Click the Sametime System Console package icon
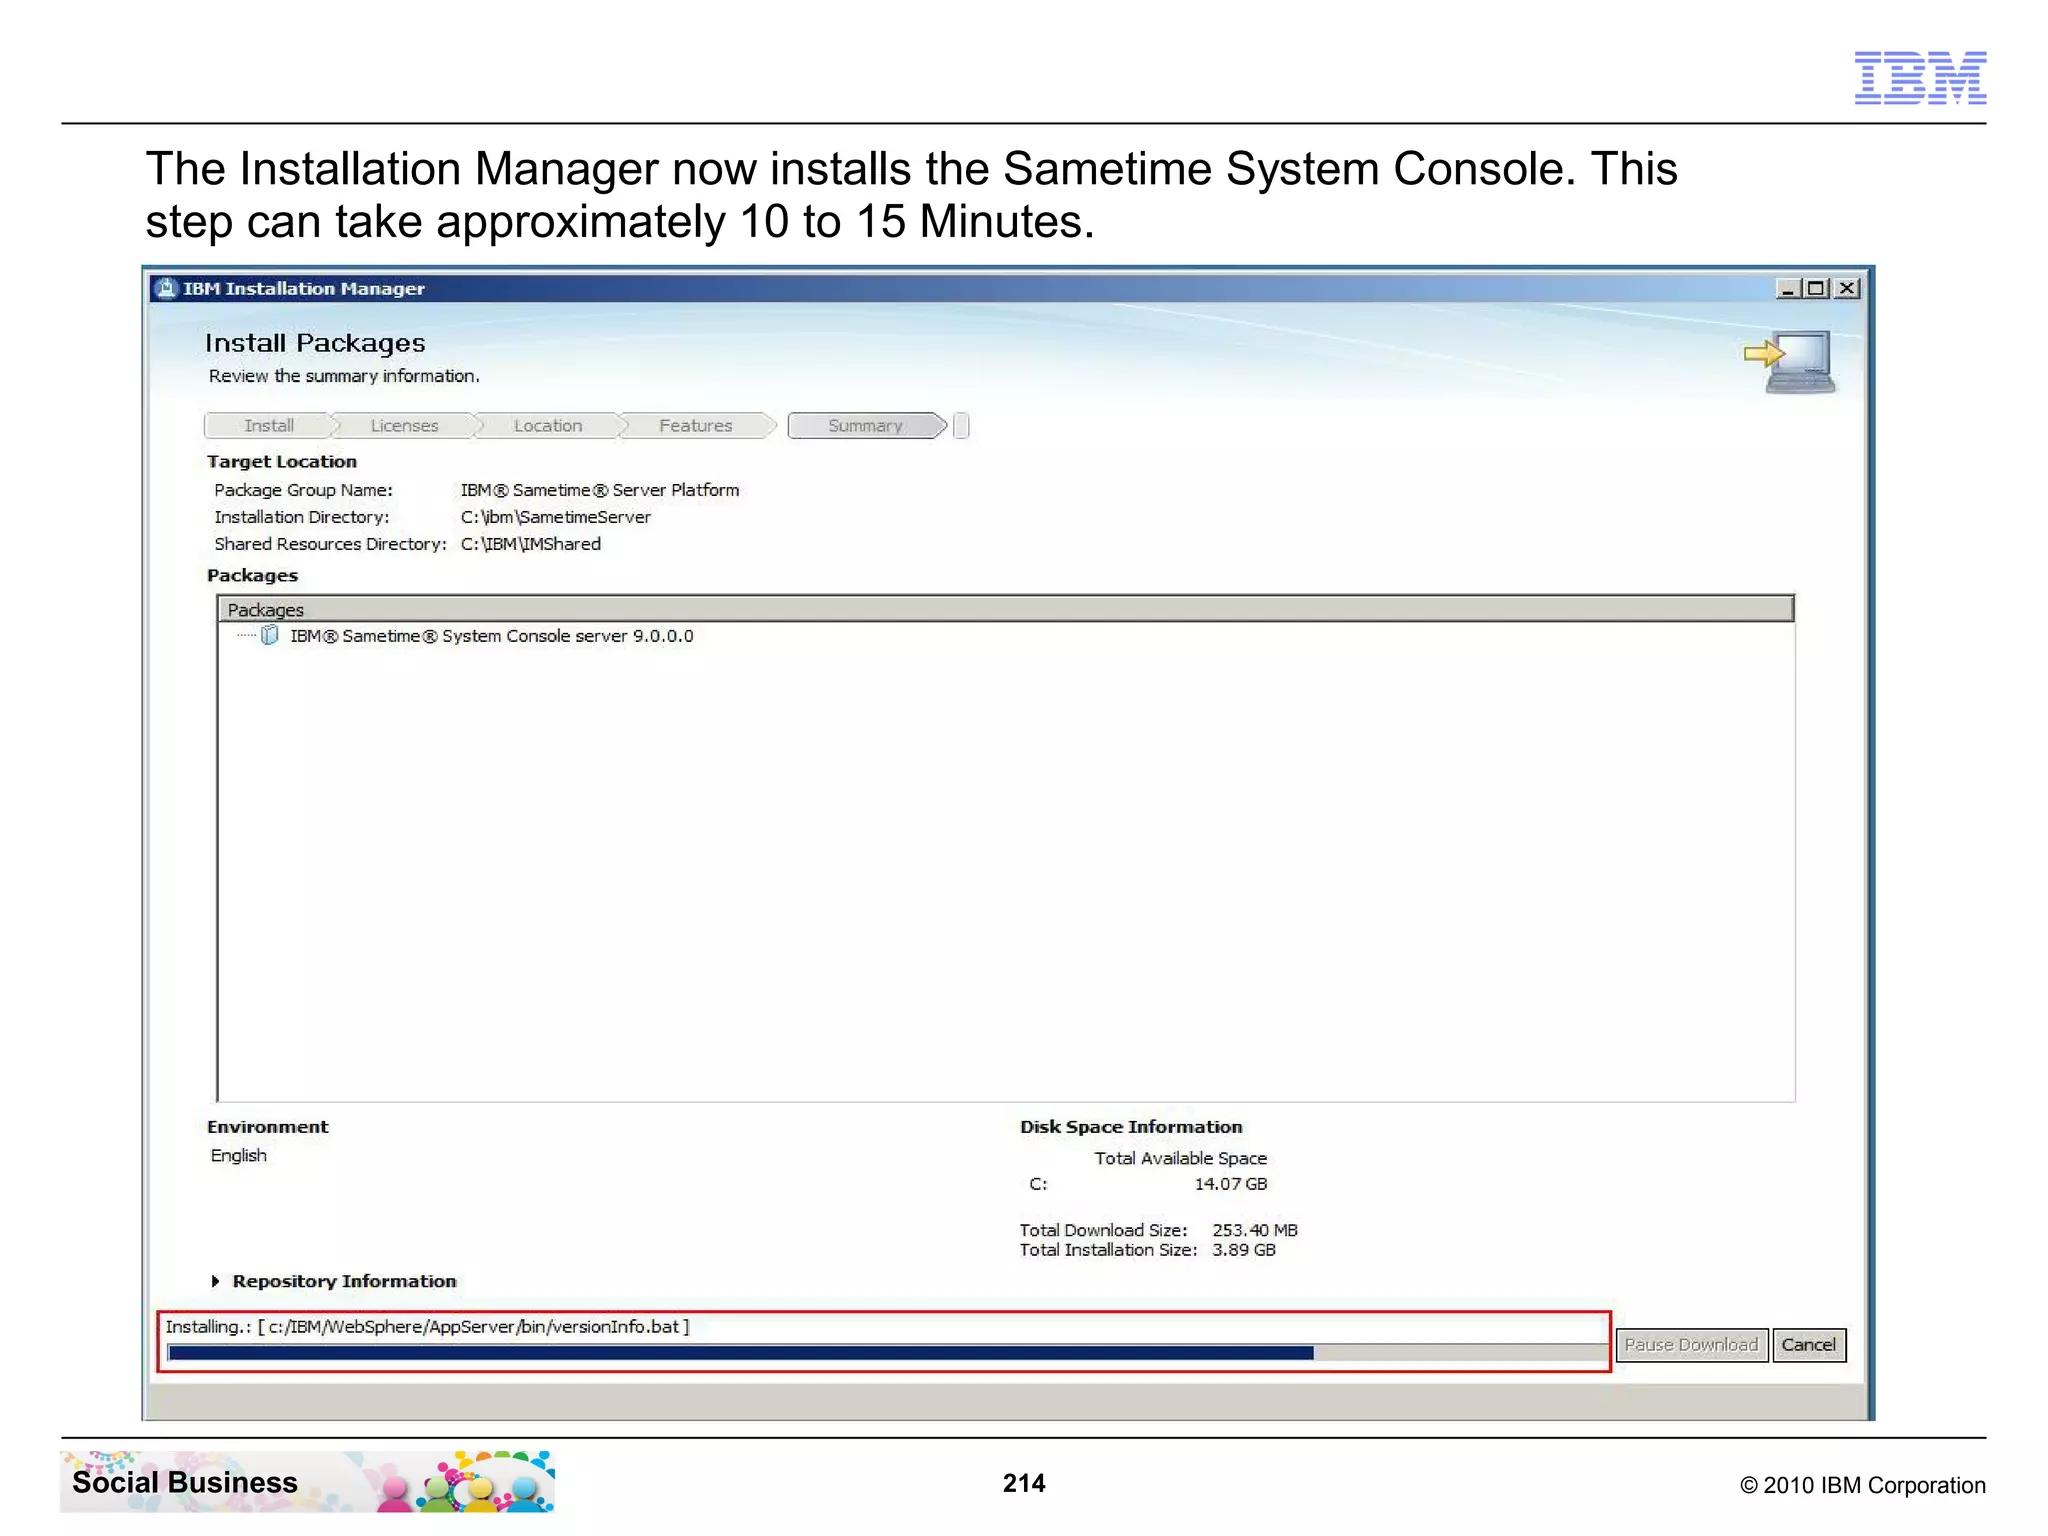 tap(269, 636)
